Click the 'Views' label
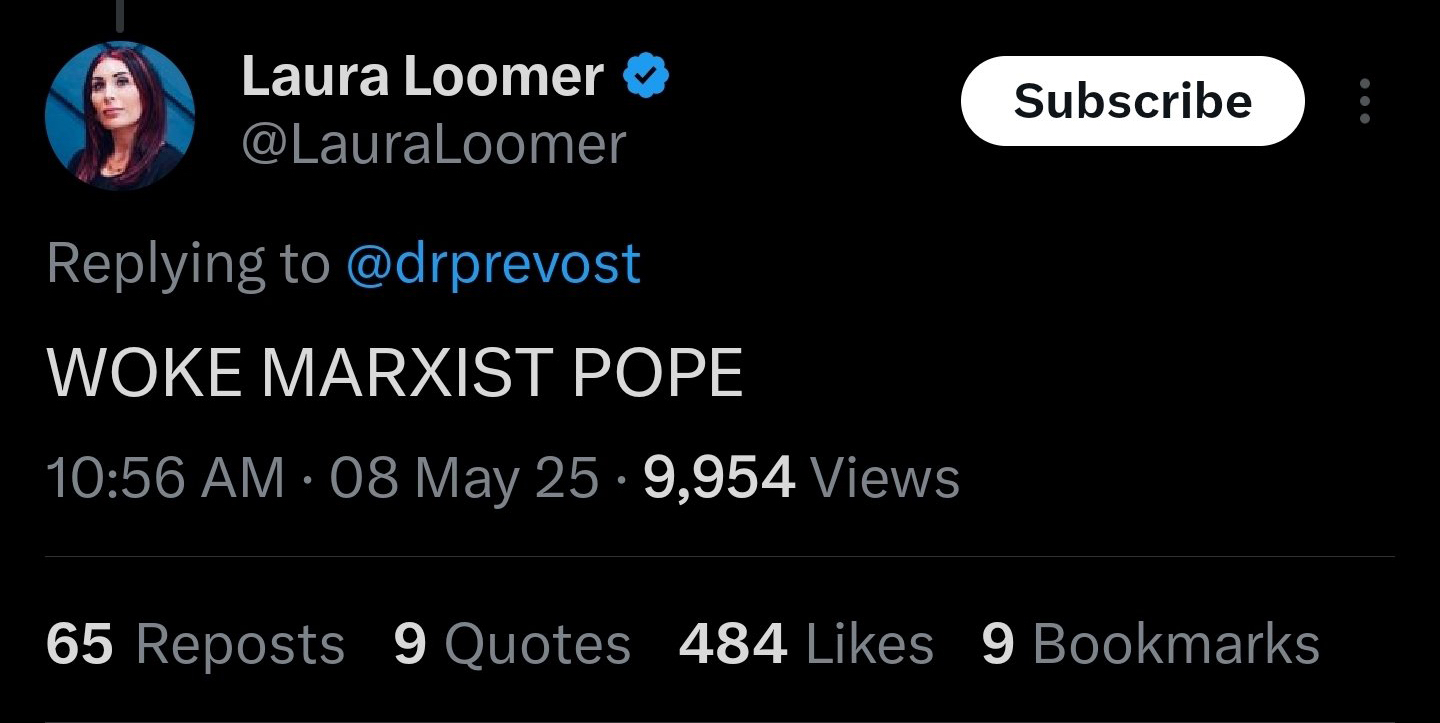 click(x=884, y=477)
